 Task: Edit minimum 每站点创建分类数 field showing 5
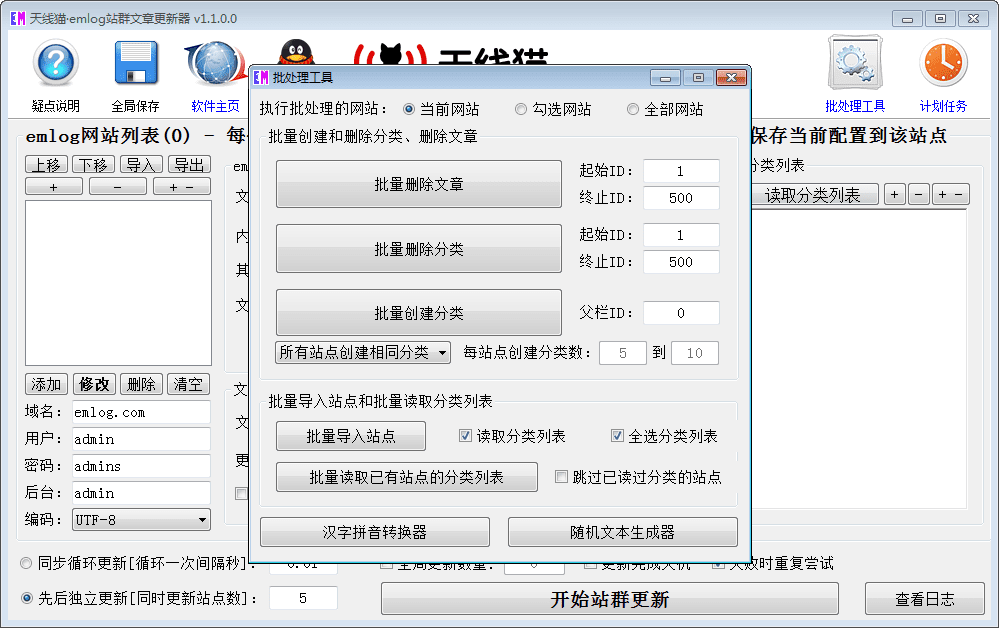pyautogui.click(x=623, y=353)
